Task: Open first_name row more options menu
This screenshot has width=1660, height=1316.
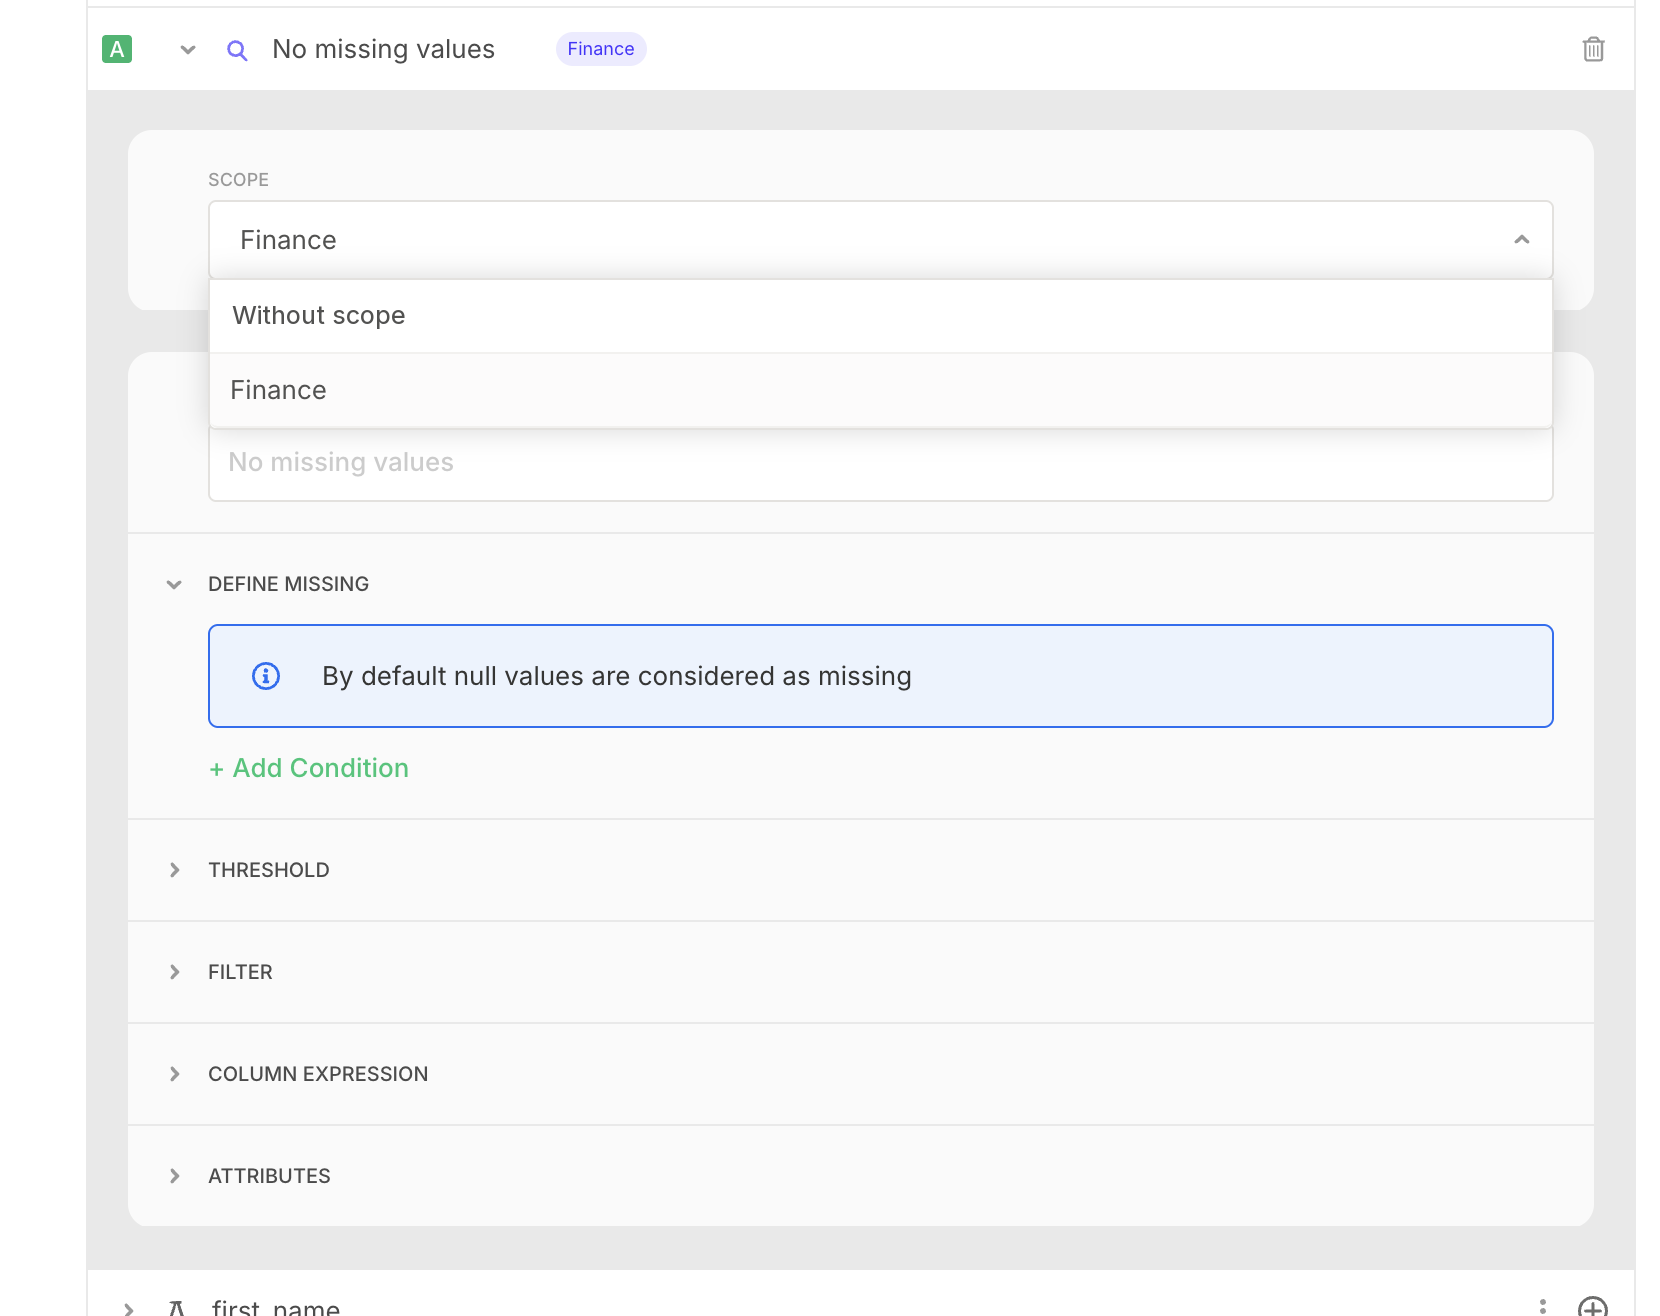Action: tap(1543, 1306)
